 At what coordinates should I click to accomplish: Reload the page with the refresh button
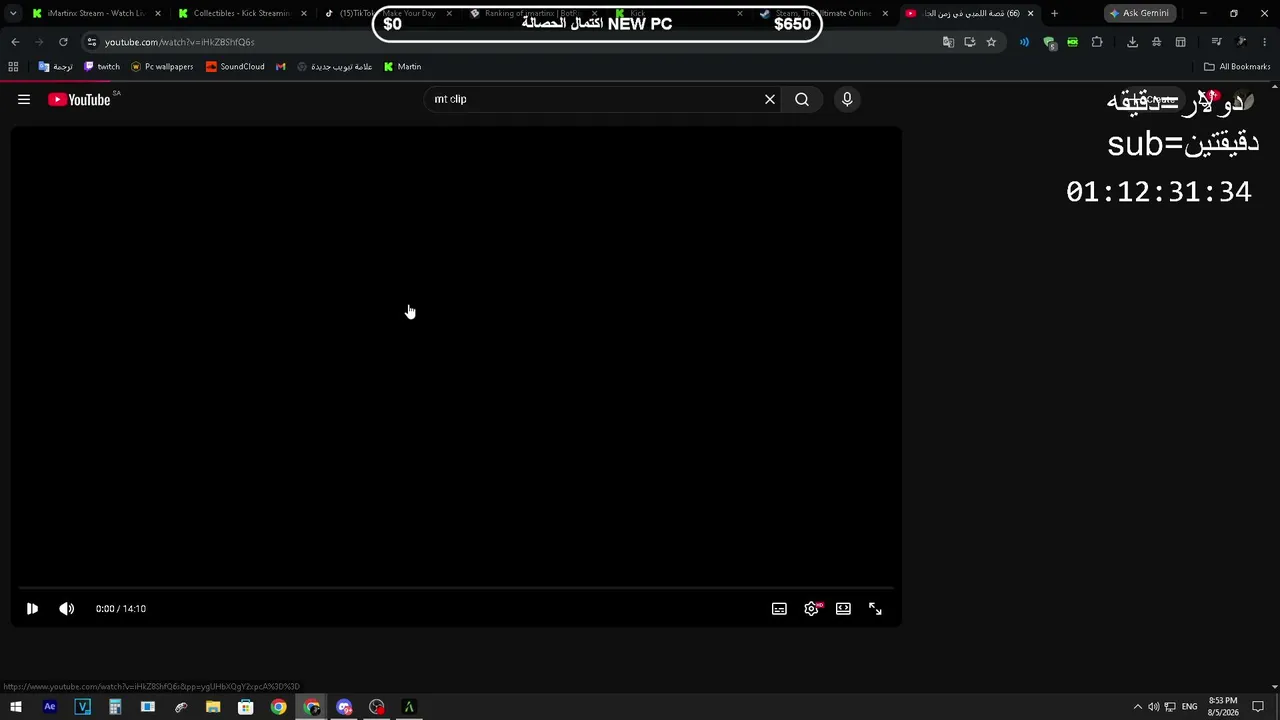[63, 42]
